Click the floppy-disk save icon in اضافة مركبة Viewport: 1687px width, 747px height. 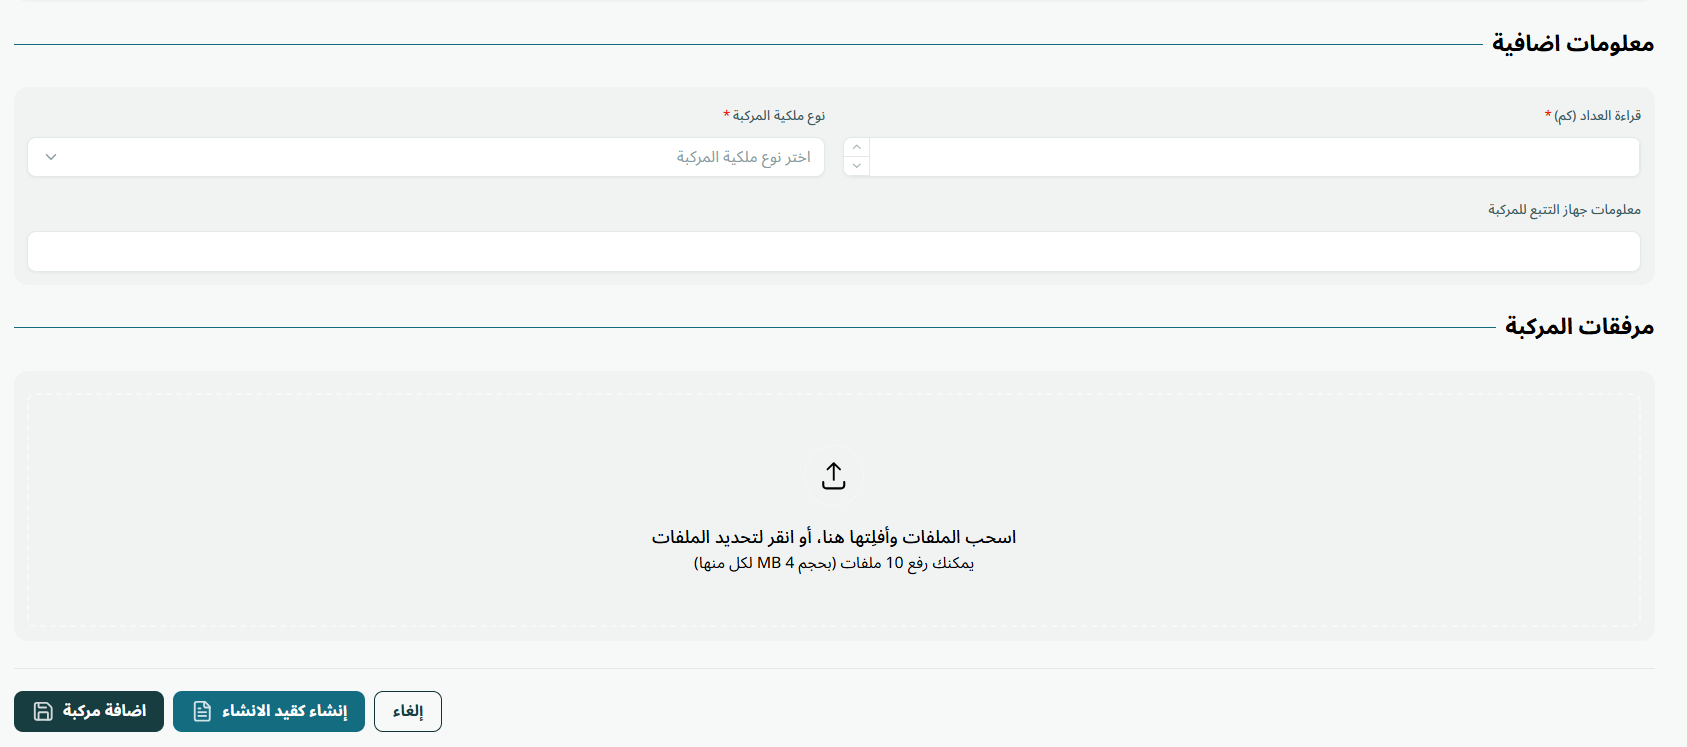pos(43,711)
